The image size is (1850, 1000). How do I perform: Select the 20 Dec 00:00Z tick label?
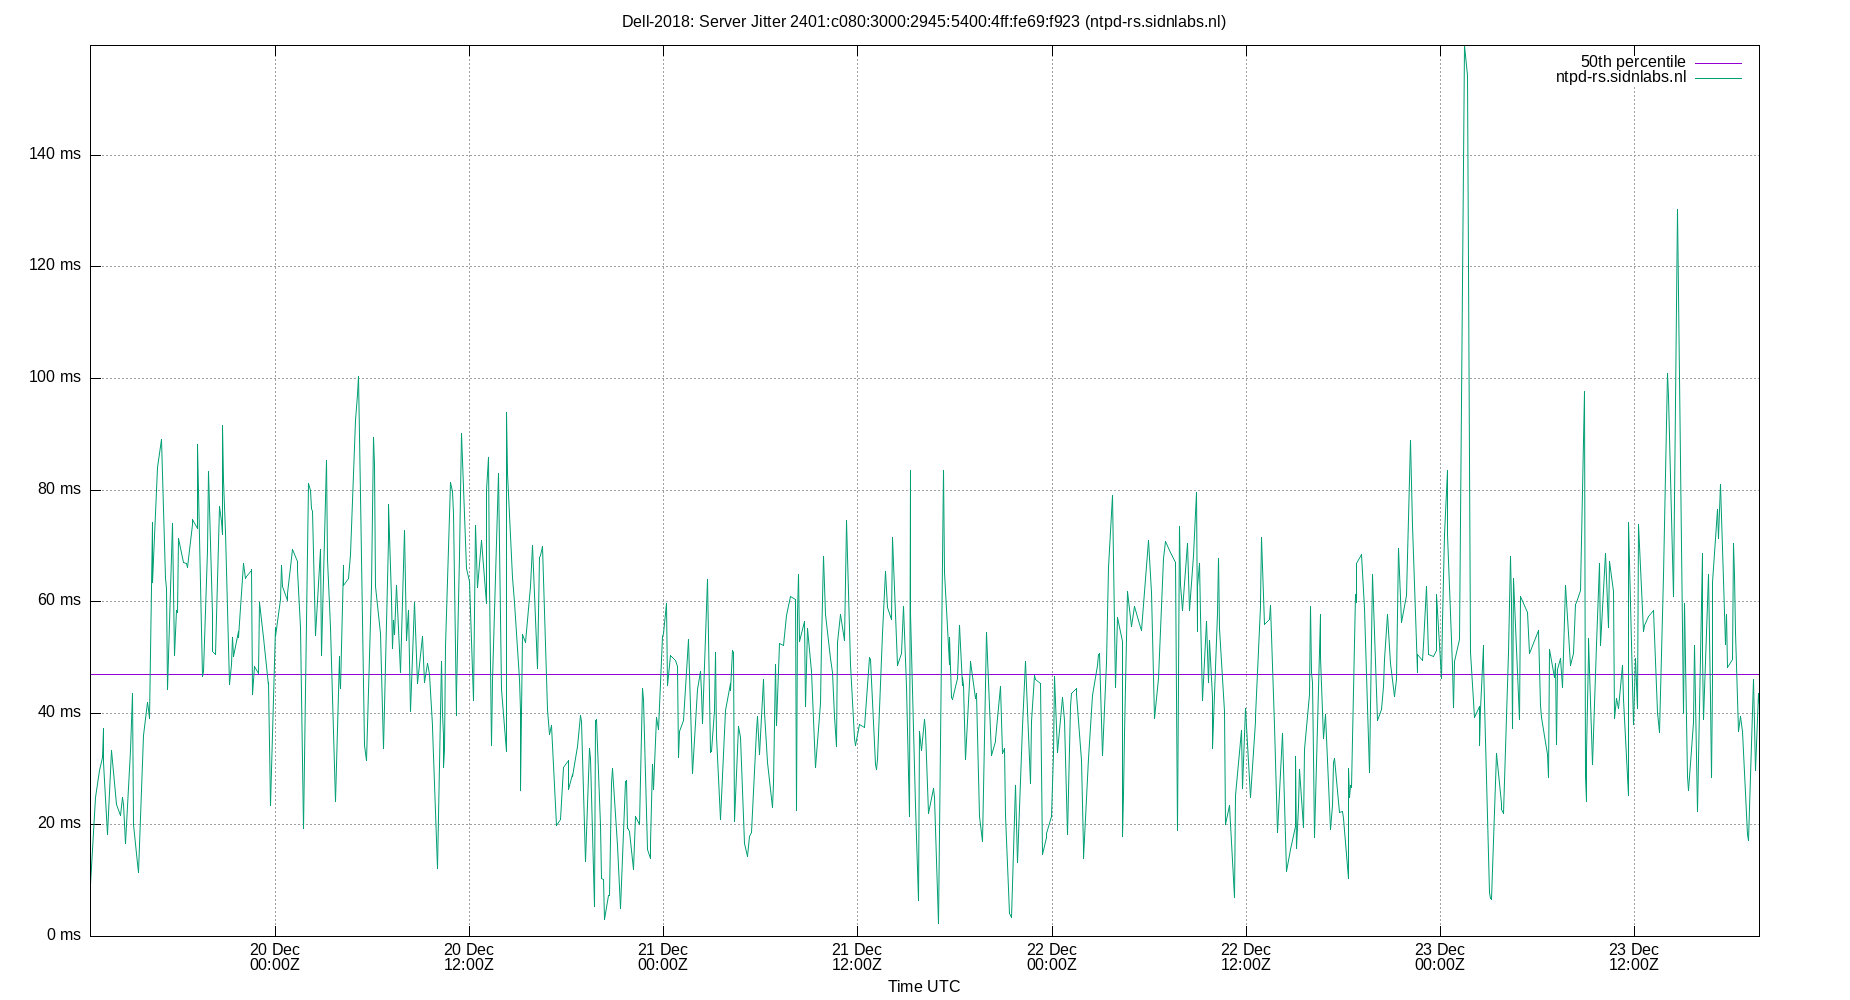[x=275, y=957]
